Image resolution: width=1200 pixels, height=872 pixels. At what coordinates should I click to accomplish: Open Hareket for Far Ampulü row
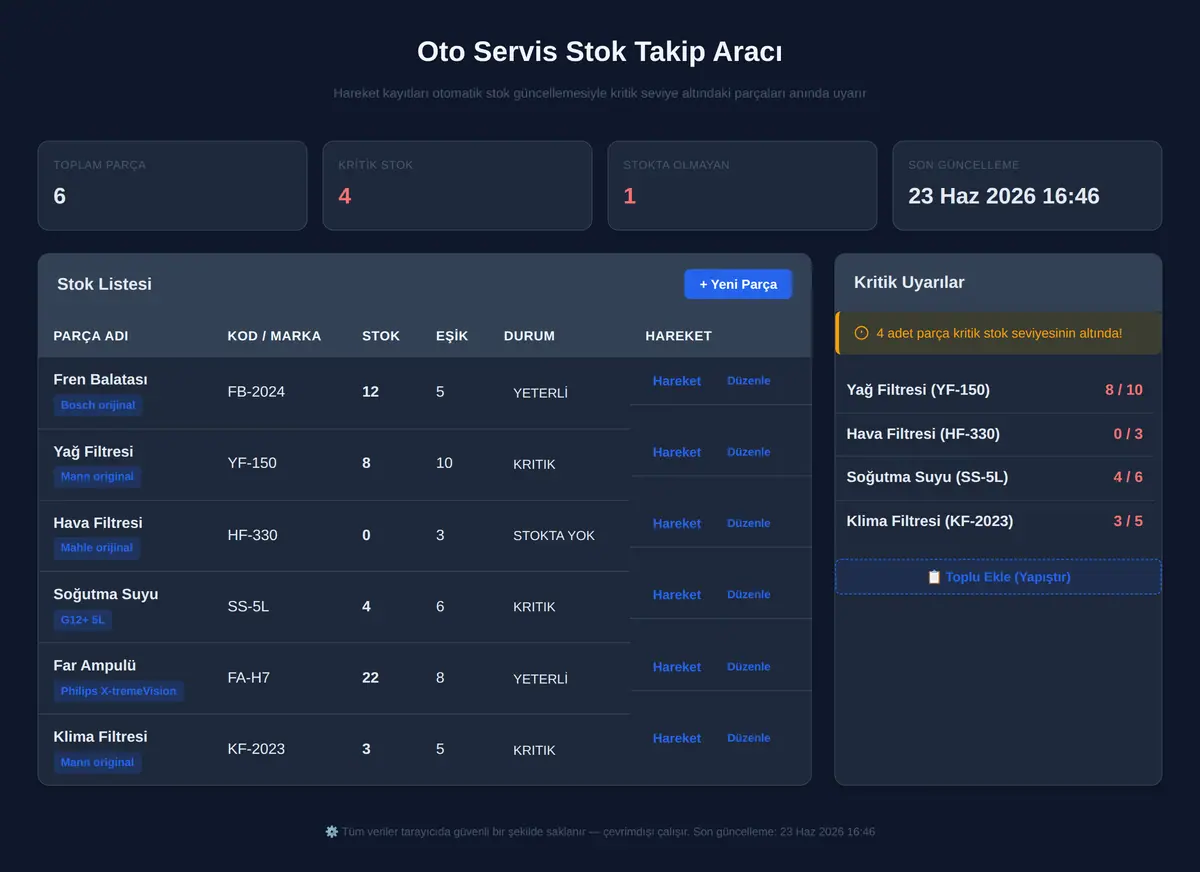pyautogui.click(x=677, y=667)
